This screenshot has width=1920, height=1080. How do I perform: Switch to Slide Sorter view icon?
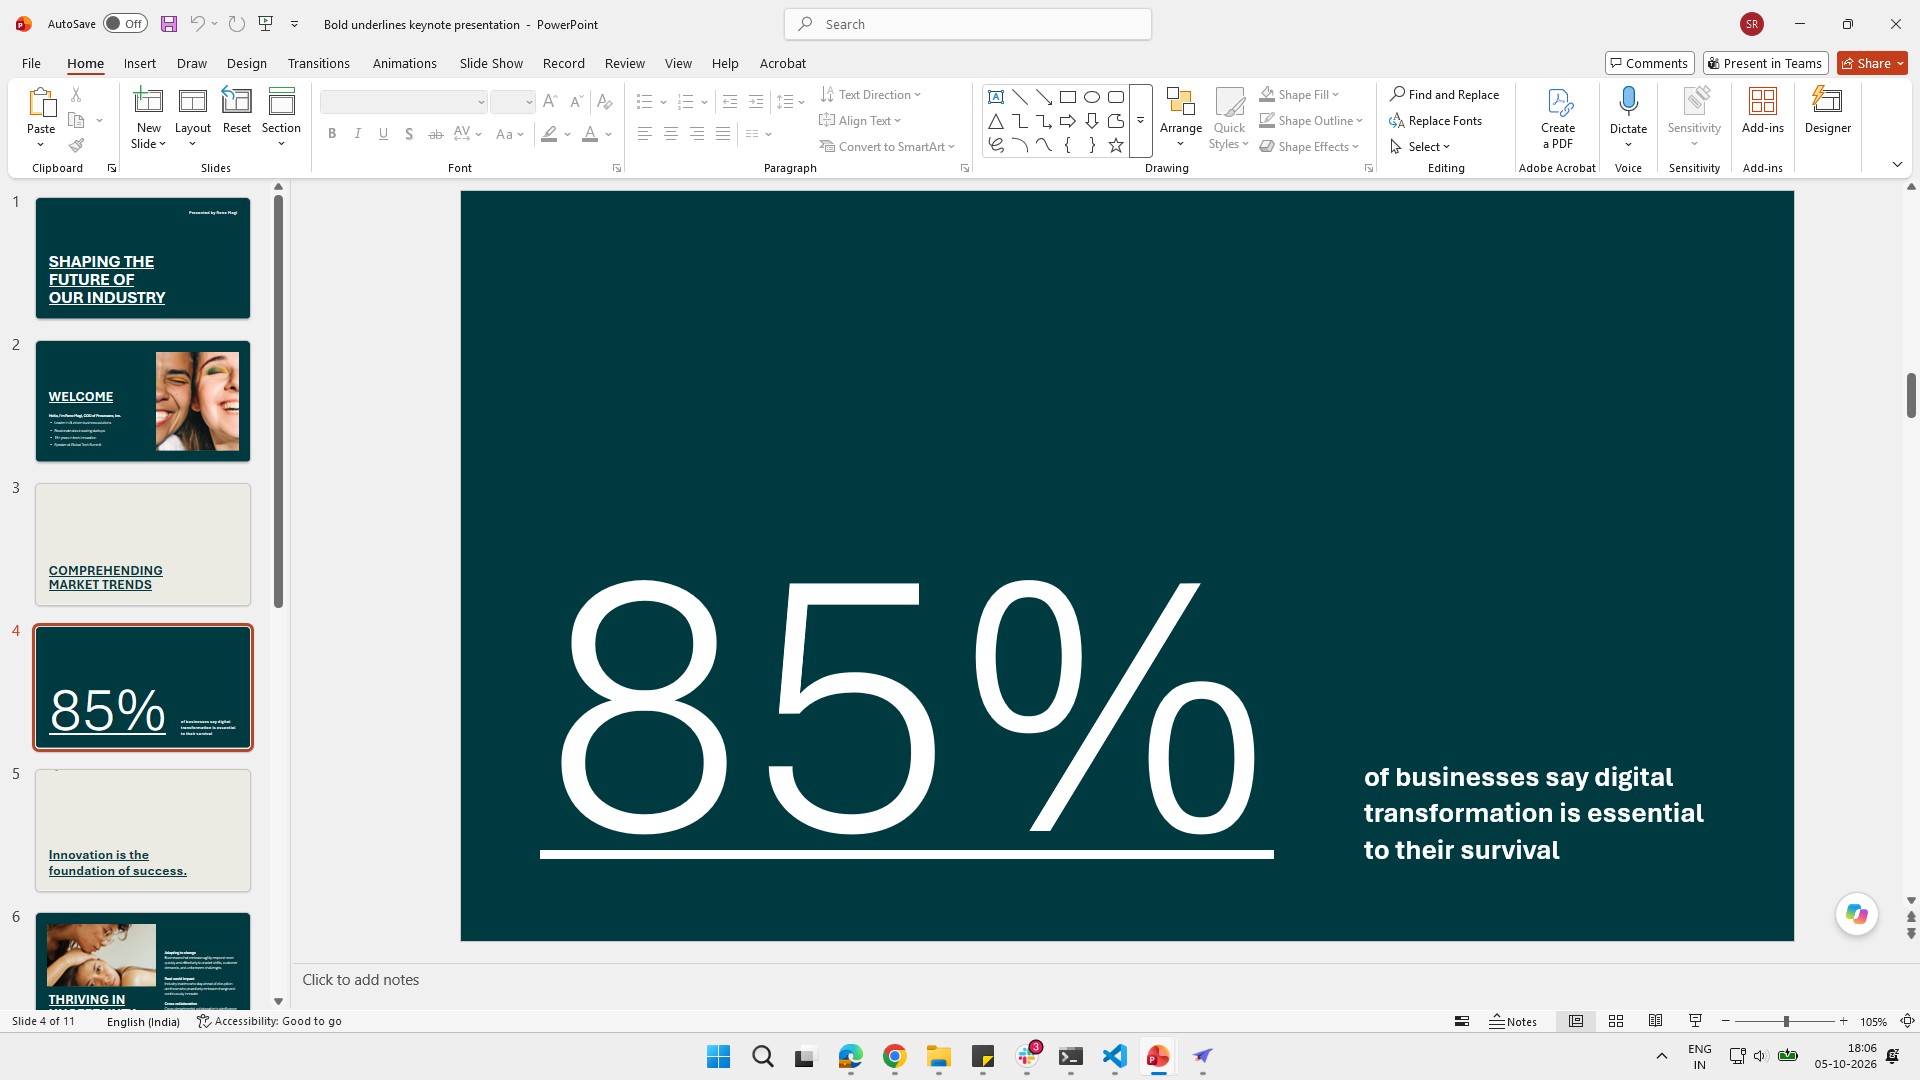click(x=1616, y=1021)
